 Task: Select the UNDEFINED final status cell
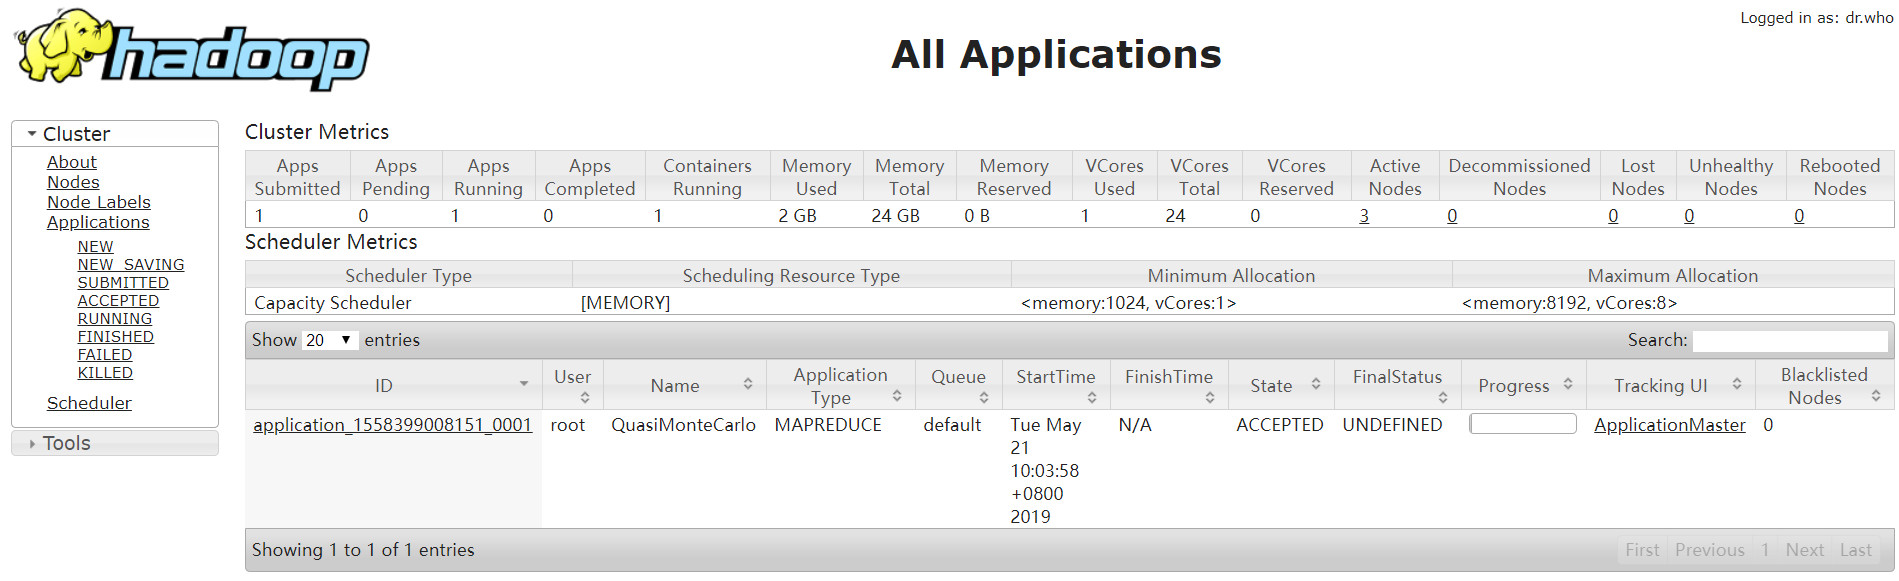[x=1392, y=425]
